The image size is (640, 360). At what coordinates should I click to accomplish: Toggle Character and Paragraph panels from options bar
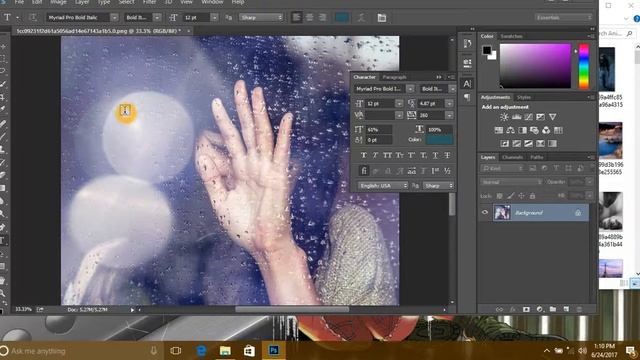(382, 18)
